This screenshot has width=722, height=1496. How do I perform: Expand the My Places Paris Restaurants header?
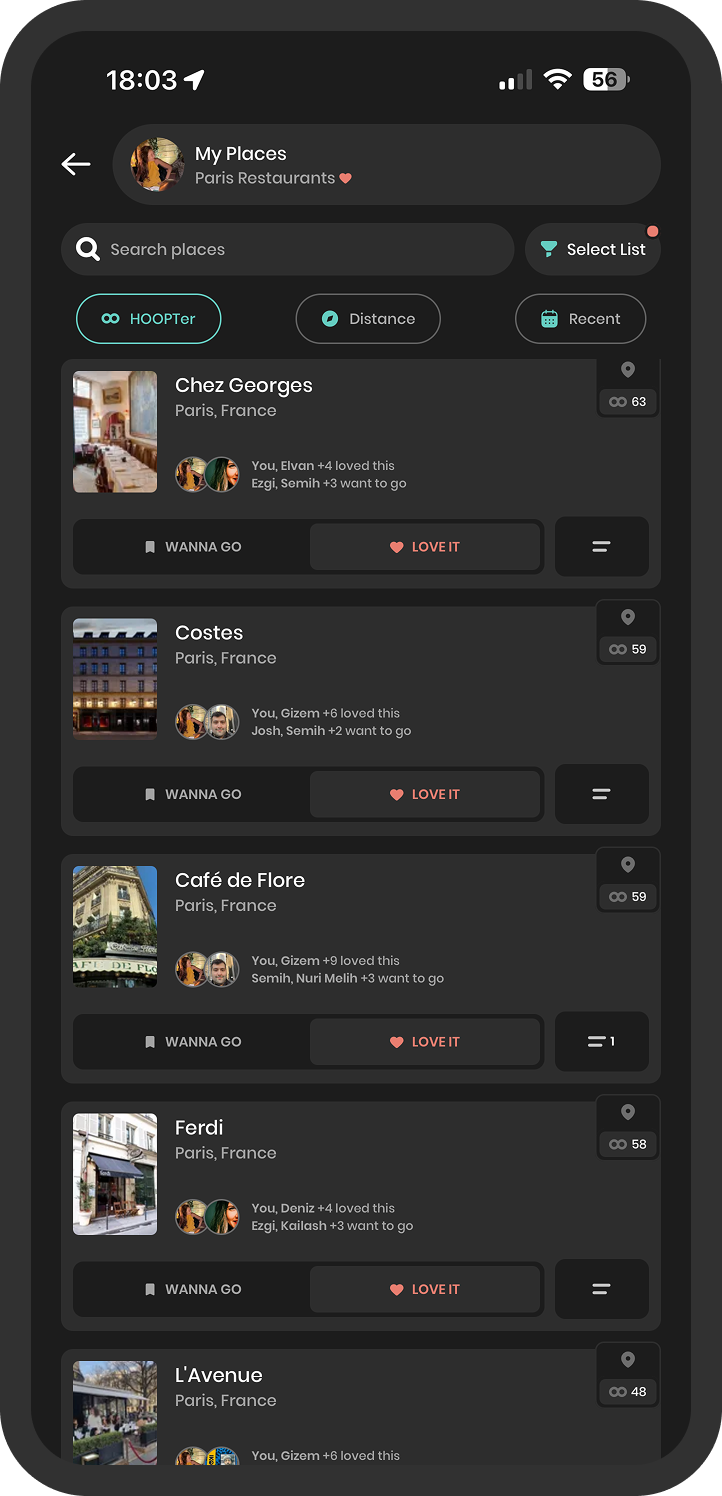(x=387, y=165)
